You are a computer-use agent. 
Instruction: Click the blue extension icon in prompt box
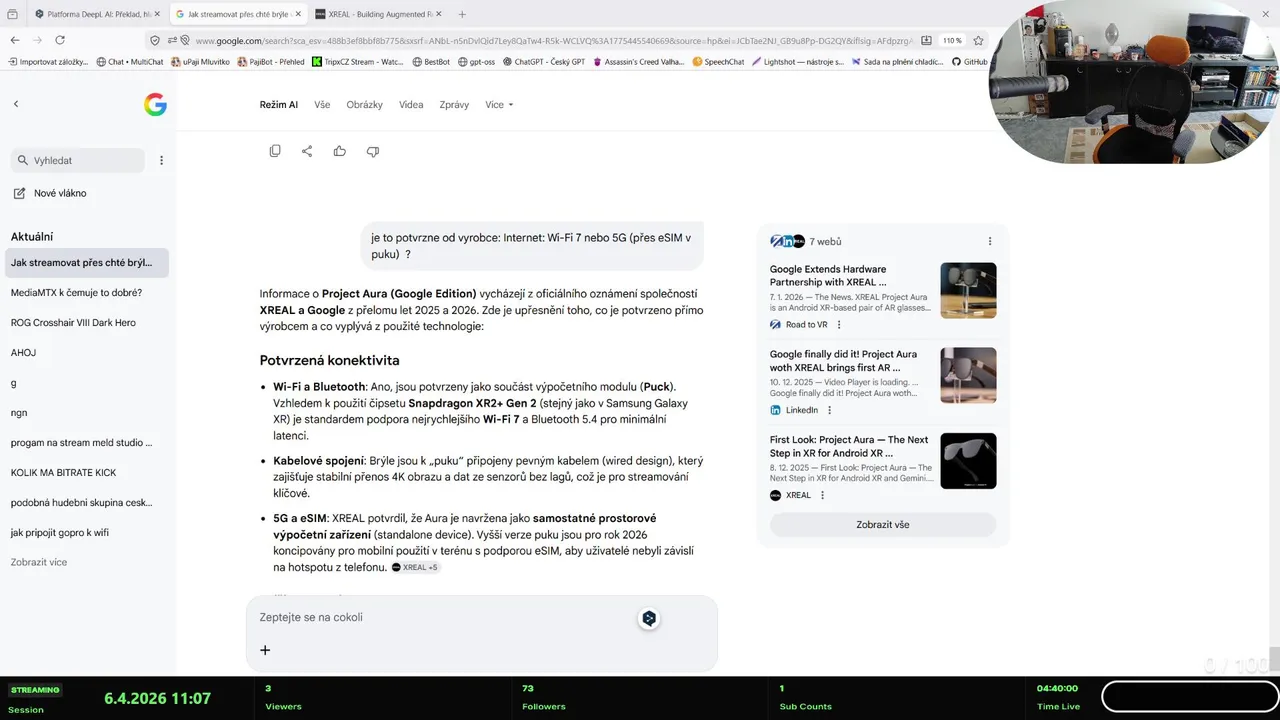pos(649,619)
